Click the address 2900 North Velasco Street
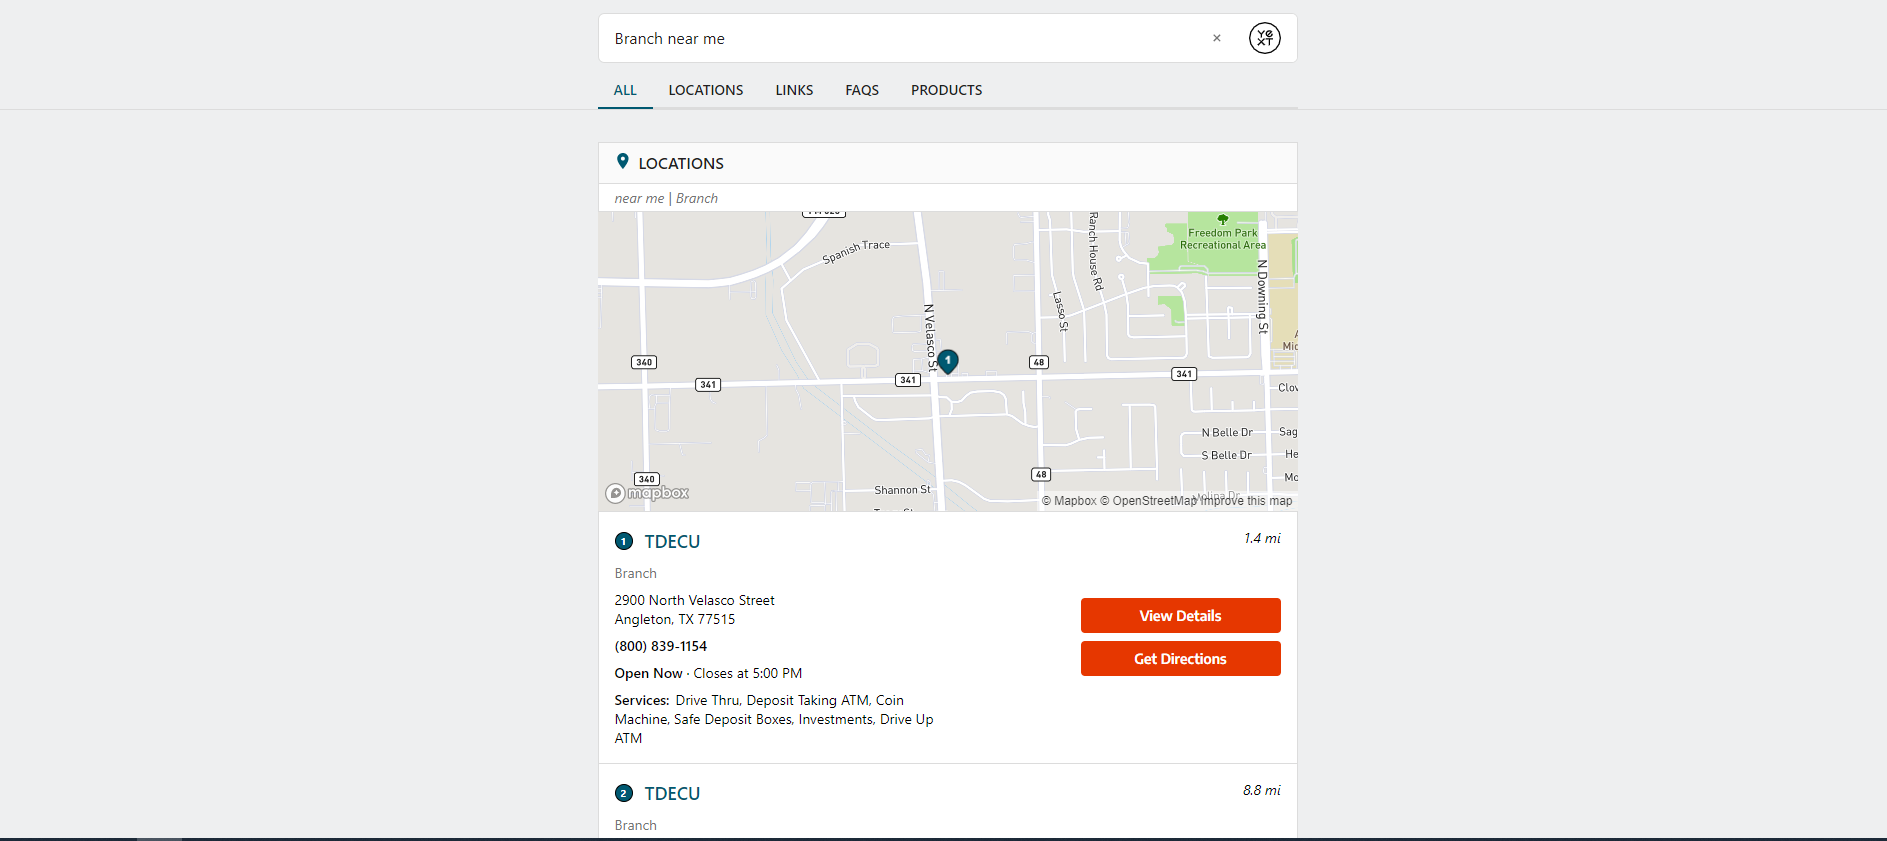The height and width of the screenshot is (841, 1887). (695, 600)
